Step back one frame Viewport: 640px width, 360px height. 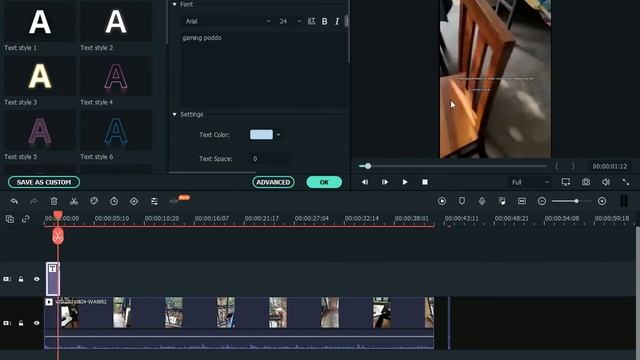pos(364,182)
